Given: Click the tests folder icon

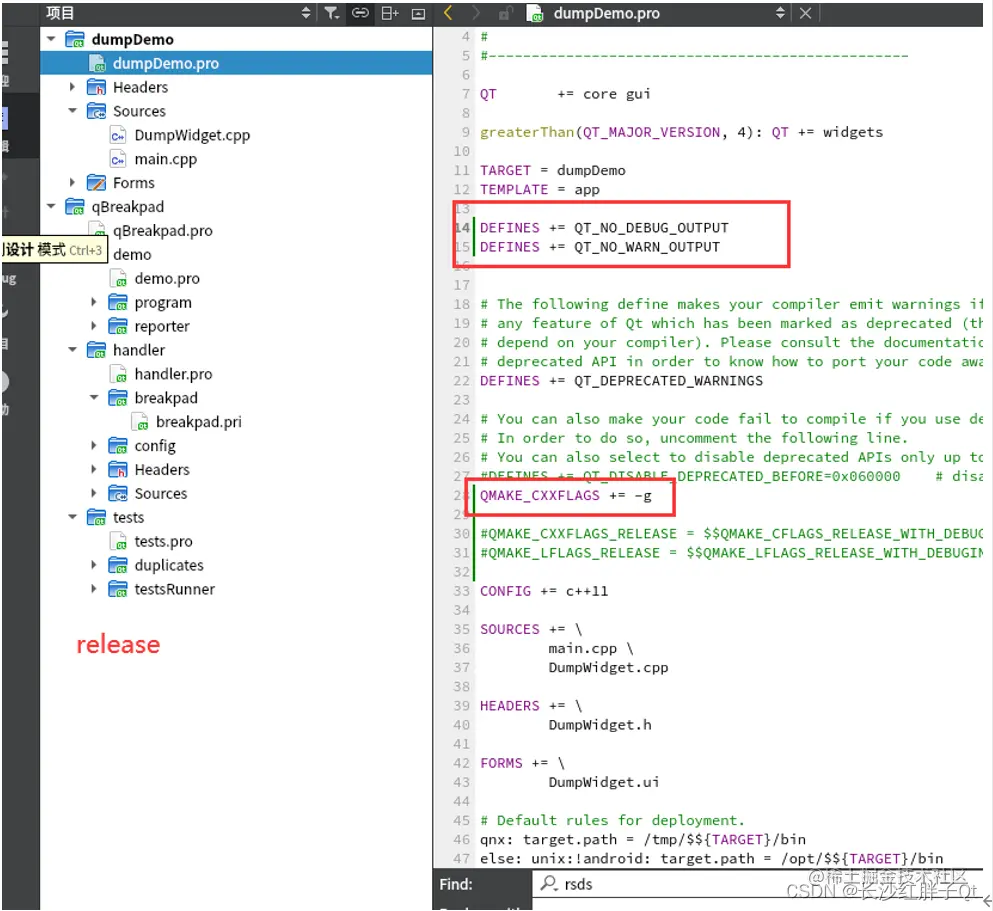Looking at the screenshot, I should click(x=96, y=517).
